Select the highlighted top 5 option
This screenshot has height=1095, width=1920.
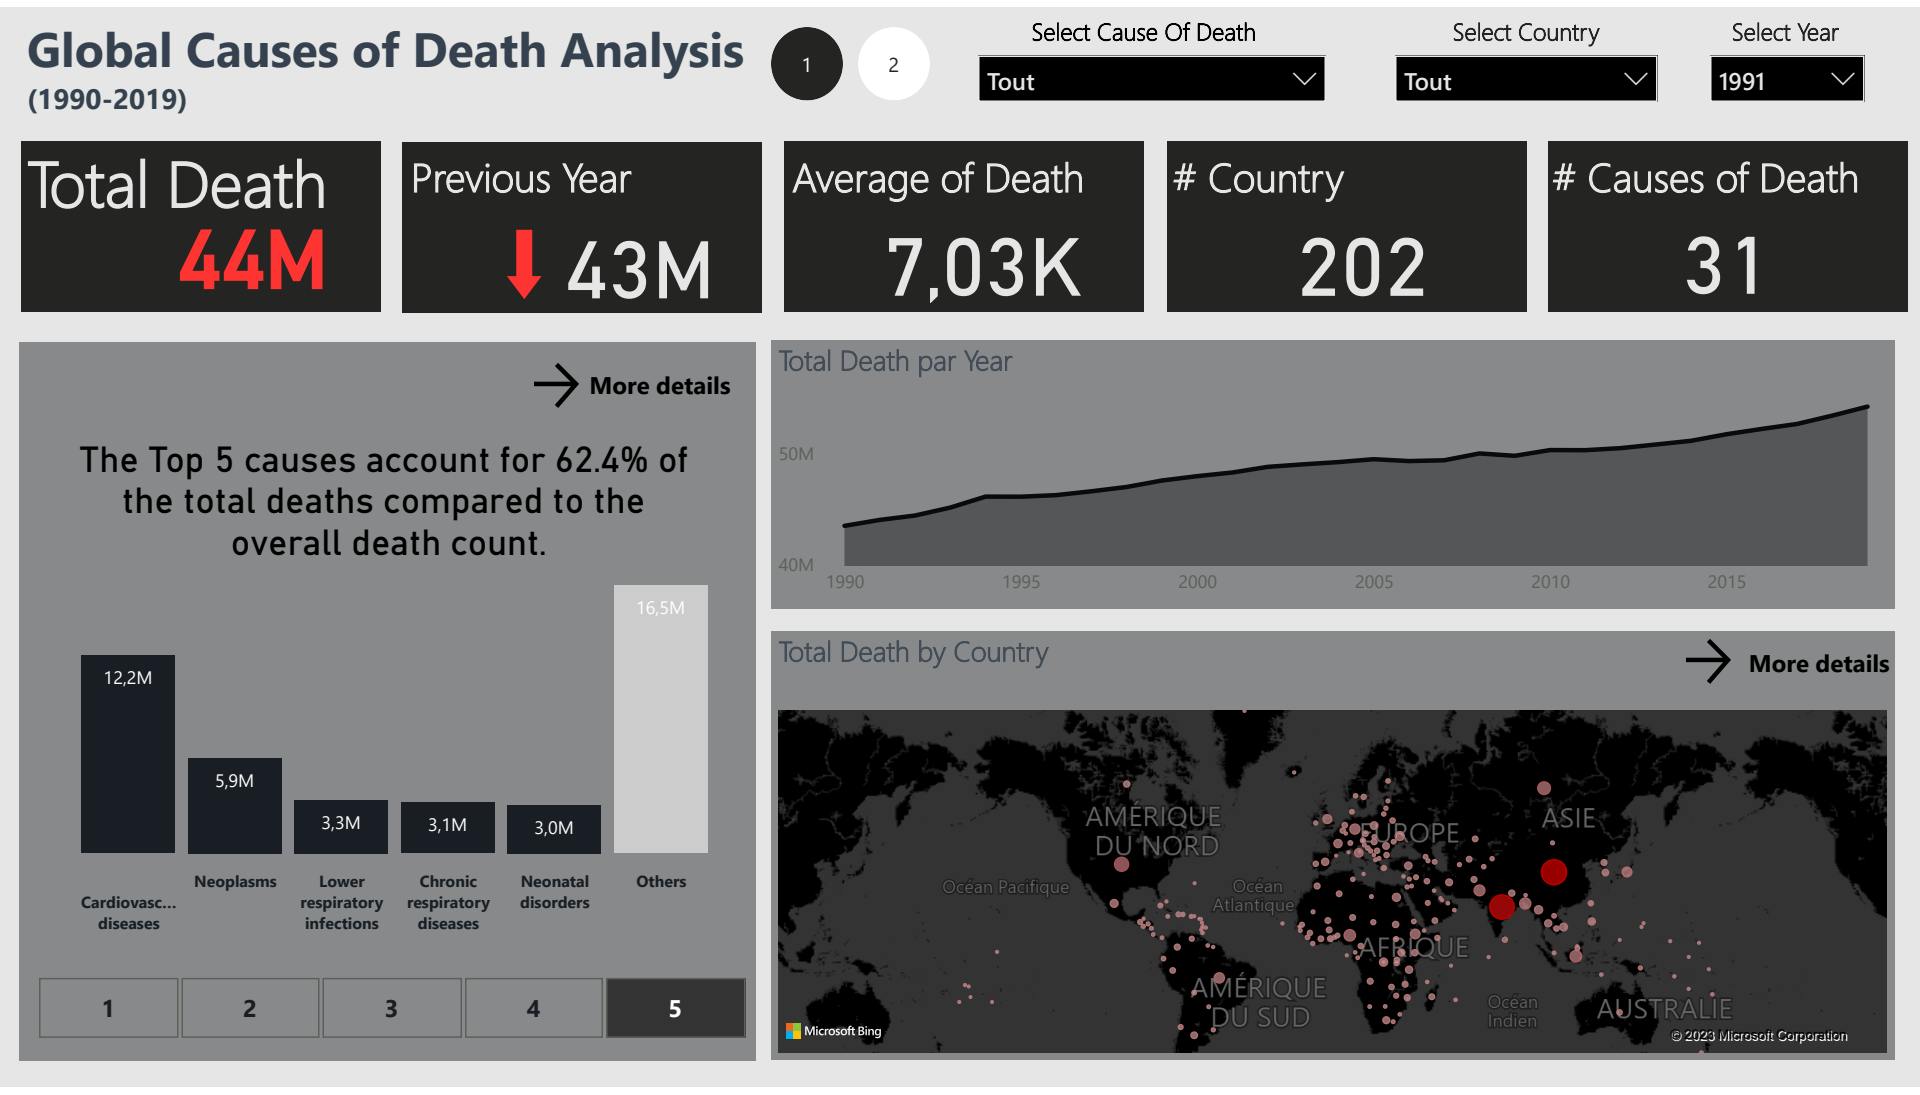pos(675,1008)
